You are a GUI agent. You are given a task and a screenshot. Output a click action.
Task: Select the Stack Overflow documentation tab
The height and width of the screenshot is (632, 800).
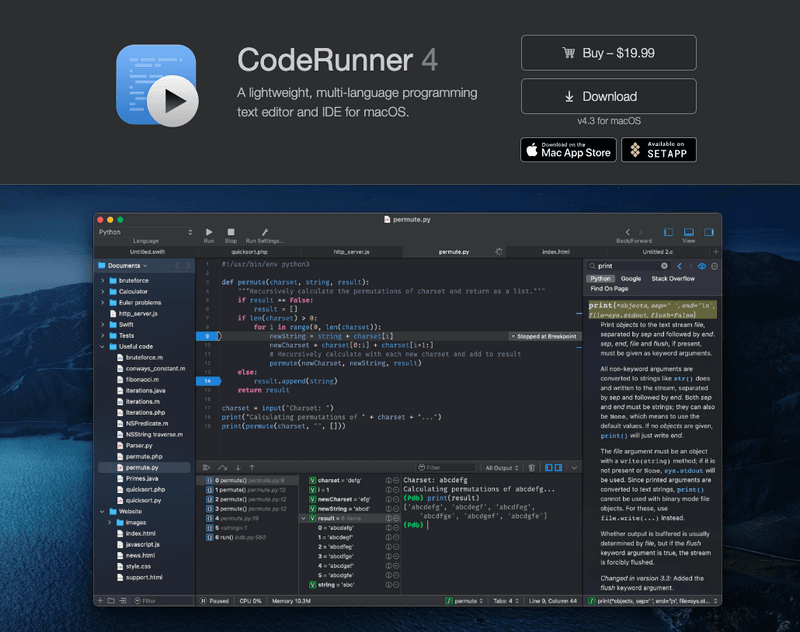[x=674, y=278]
